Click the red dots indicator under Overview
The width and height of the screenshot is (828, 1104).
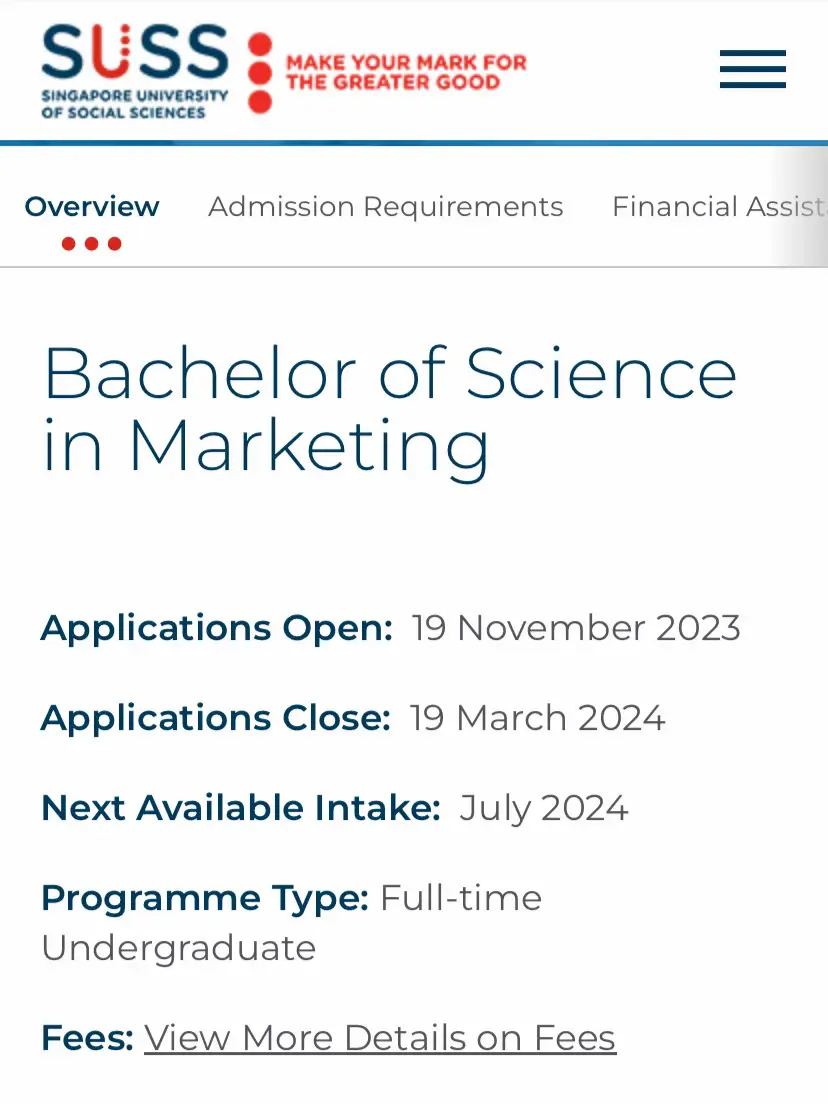91,244
